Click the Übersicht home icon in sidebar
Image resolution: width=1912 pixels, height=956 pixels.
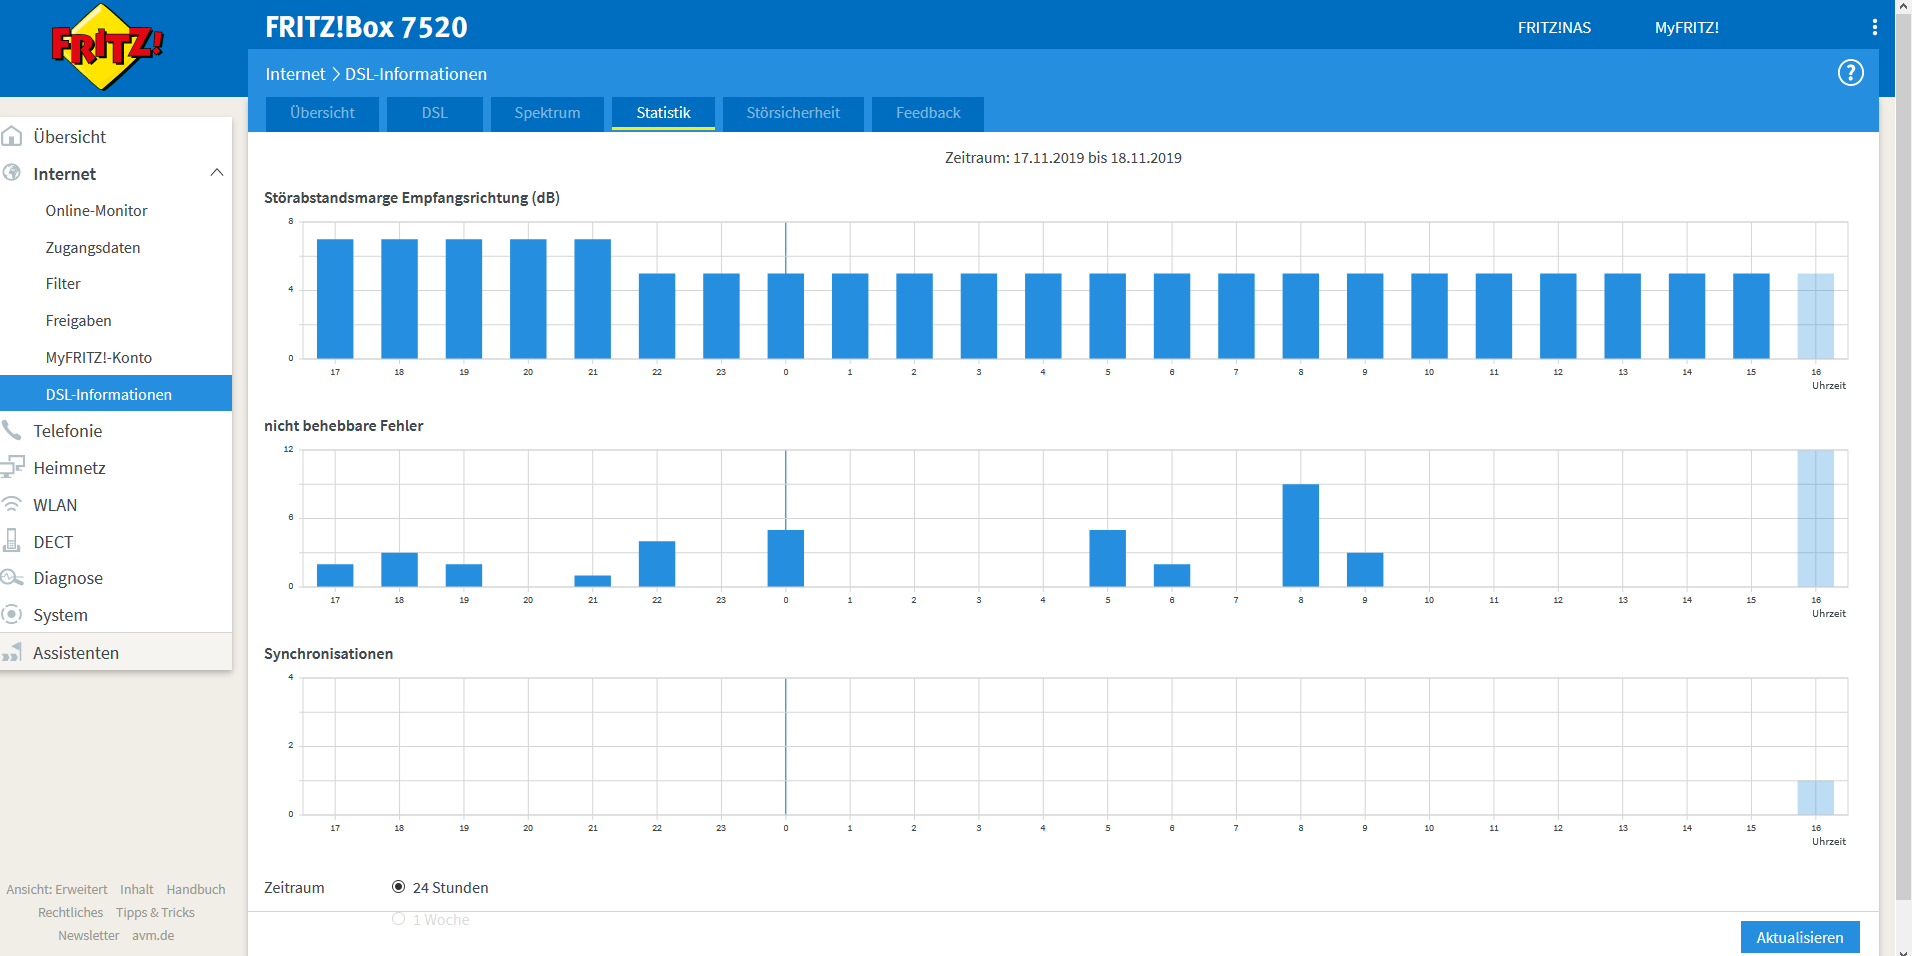tap(12, 136)
